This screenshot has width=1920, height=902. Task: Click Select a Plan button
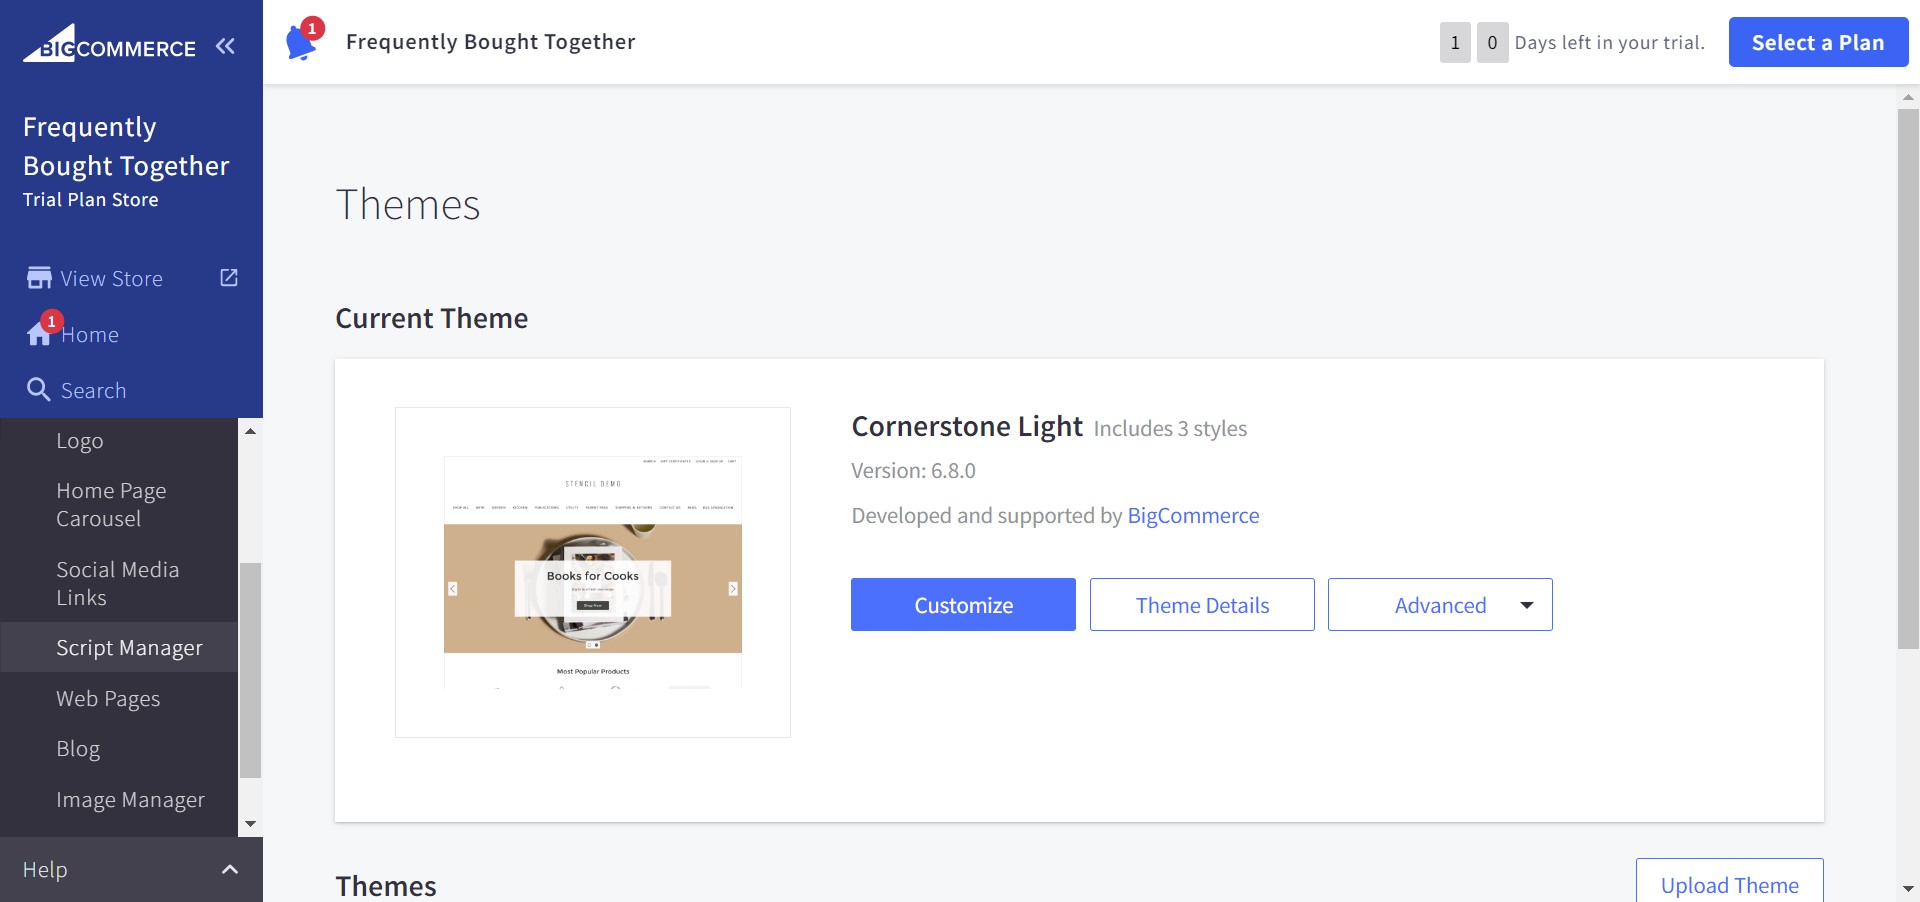point(1818,43)
